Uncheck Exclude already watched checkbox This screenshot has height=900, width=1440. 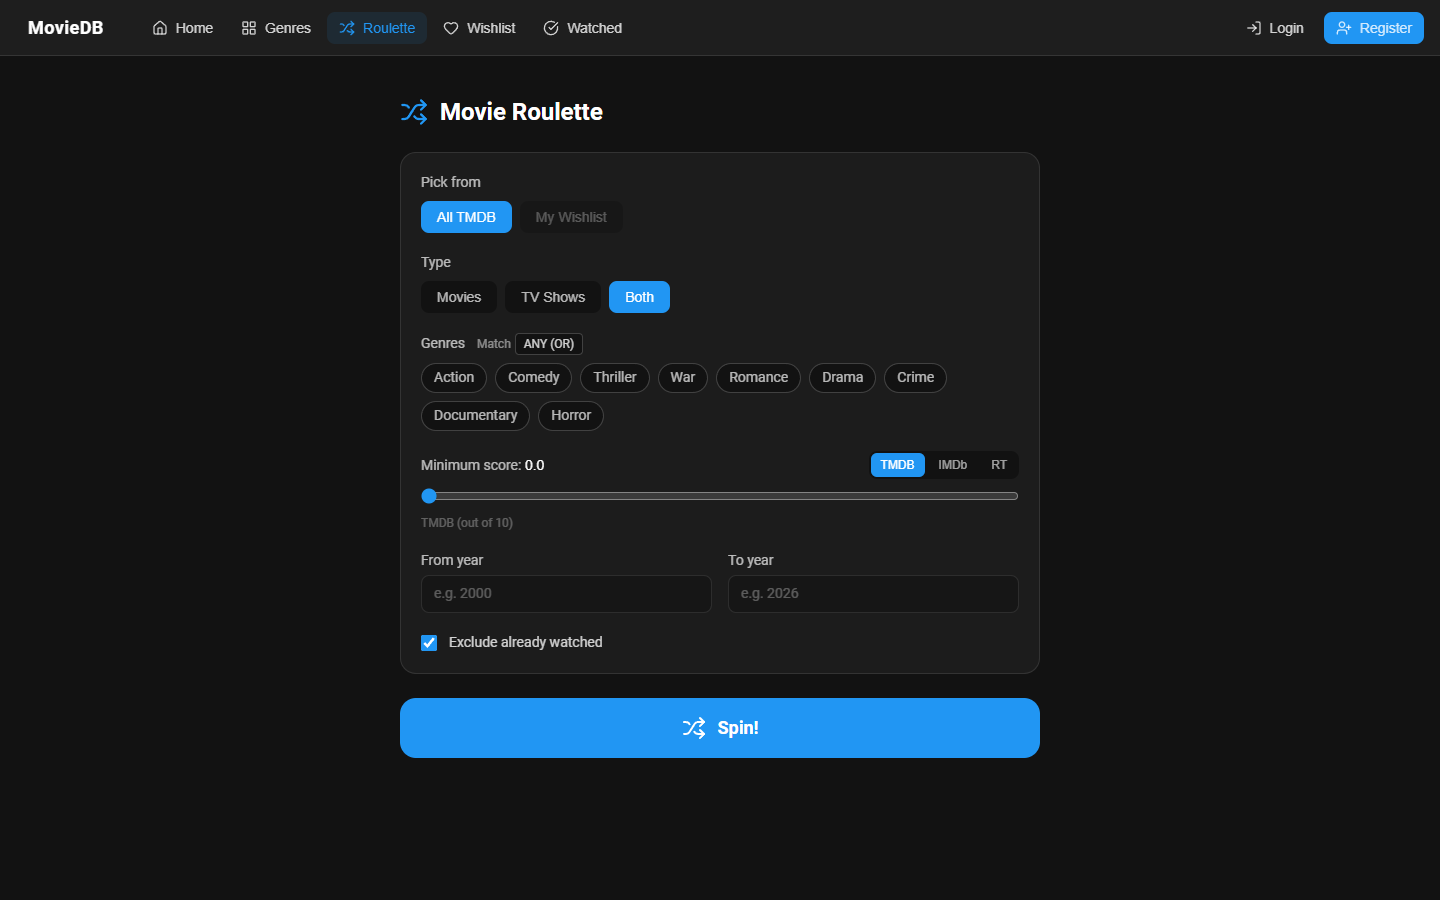[x=429, y=643]
